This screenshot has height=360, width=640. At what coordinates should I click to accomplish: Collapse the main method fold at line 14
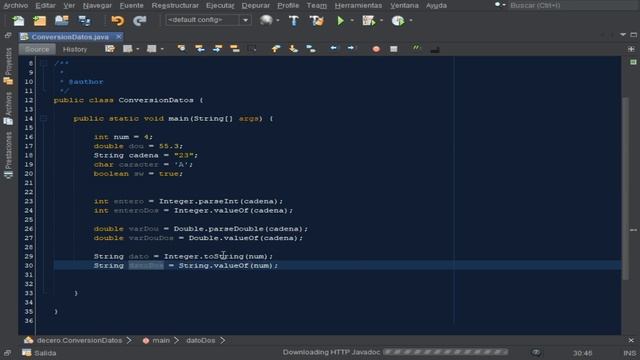click(43, 118)
